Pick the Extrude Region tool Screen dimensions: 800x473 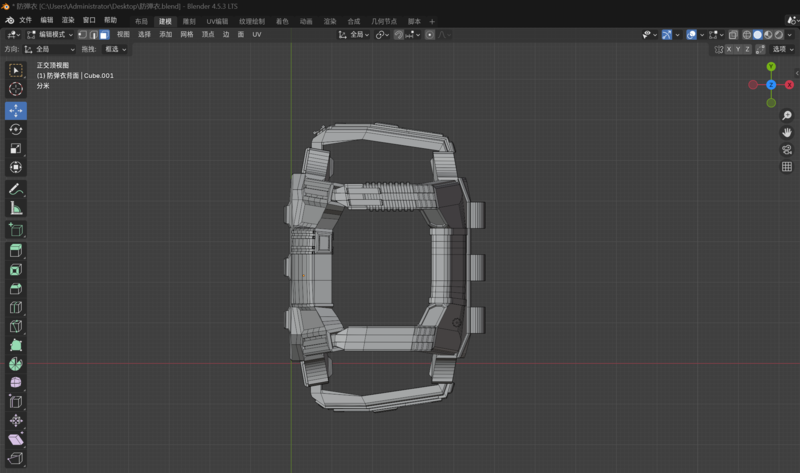coord(16,251)
